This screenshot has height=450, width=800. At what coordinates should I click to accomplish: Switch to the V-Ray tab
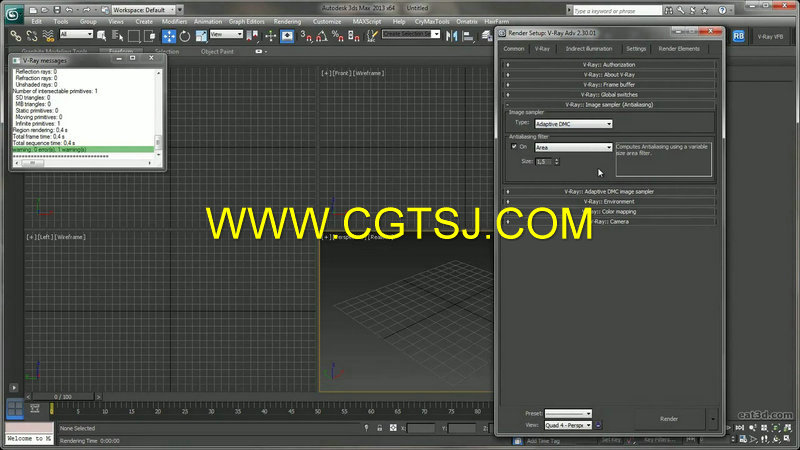point(542,49)
